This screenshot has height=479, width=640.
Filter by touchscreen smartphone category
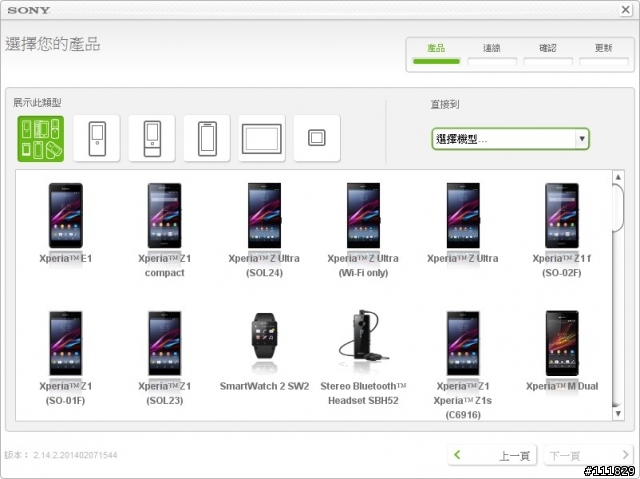[207, 139]
